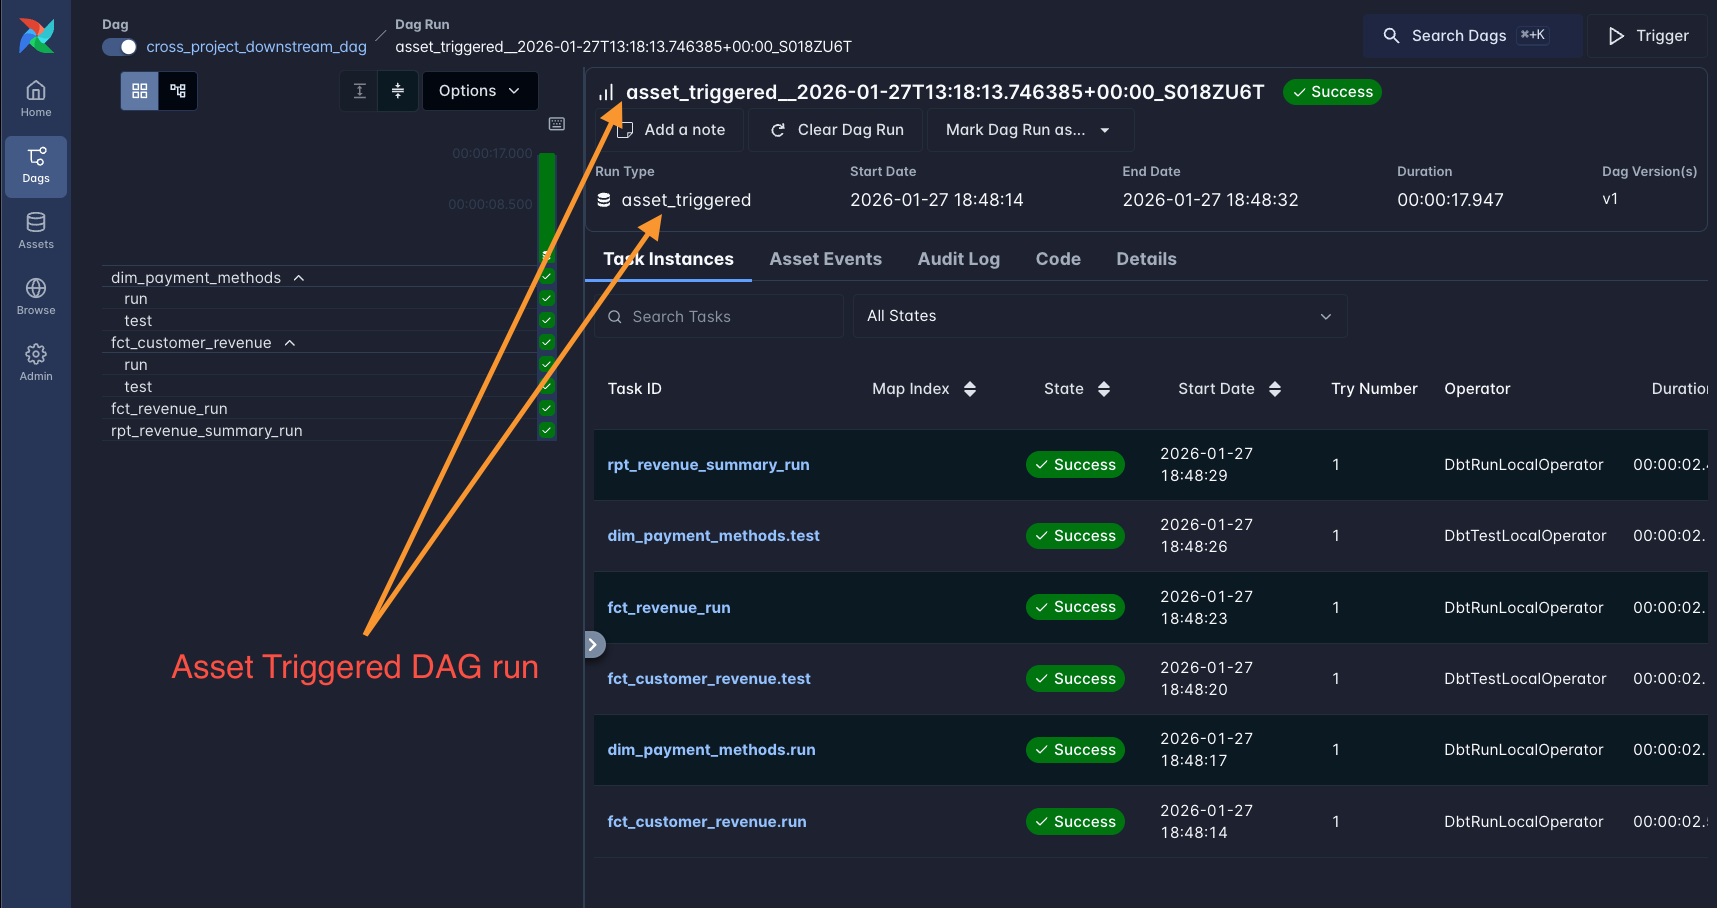Image resolution: width=1717 pixels, height=908 pixels.
Task: Collapse the fct_customer_revenue task group
Action: pyautogui.click(x=289, y=342)
